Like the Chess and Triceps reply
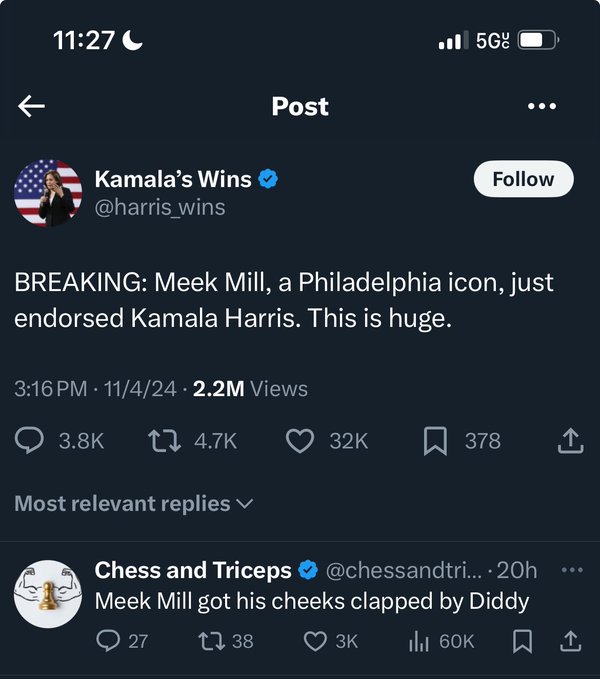Screen dimensions: 600x679 point(314,641)
